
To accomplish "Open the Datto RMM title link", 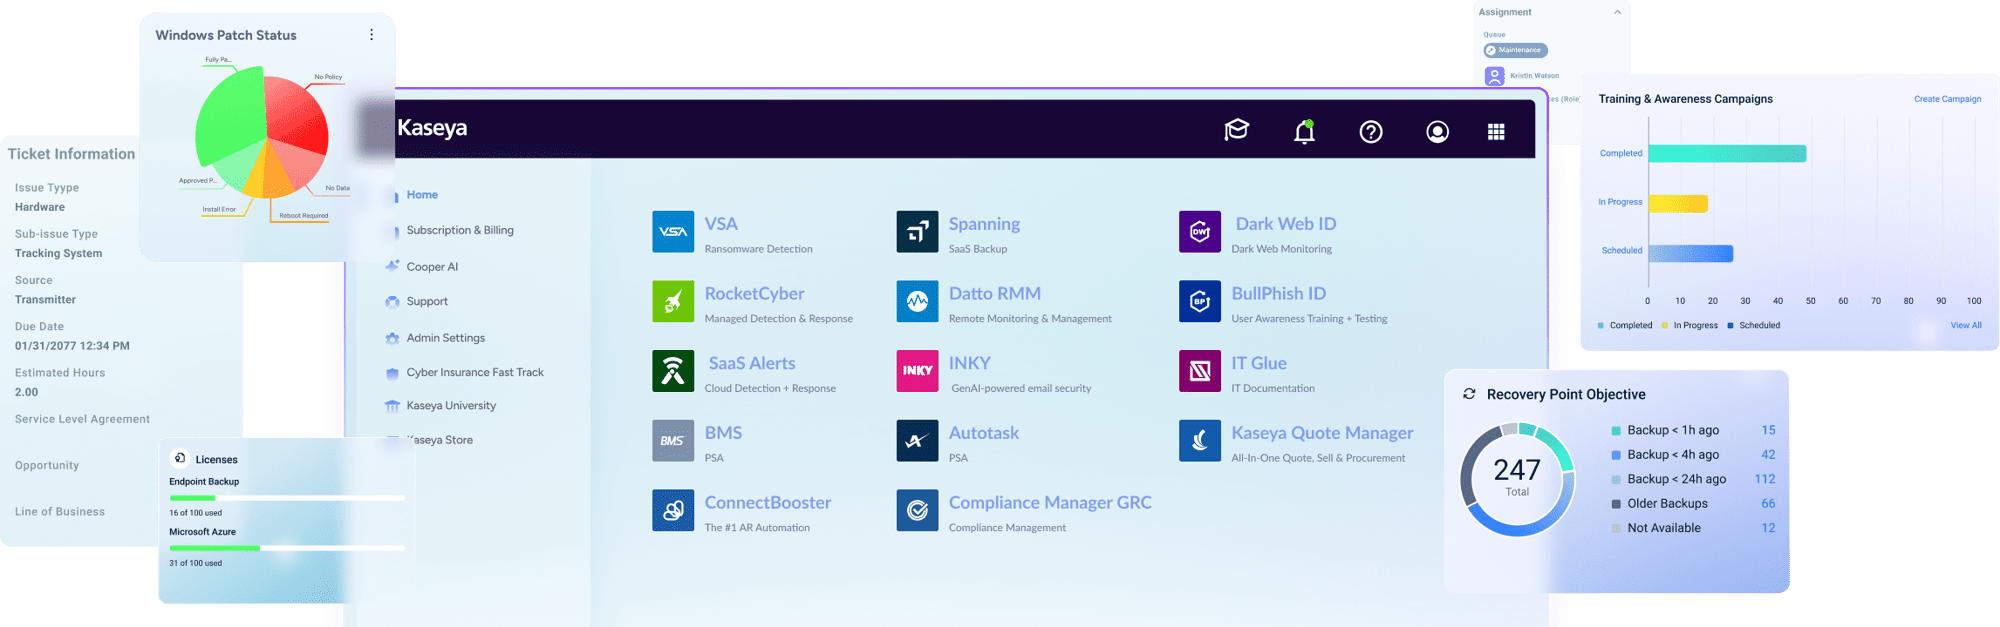I will [995, 293].
